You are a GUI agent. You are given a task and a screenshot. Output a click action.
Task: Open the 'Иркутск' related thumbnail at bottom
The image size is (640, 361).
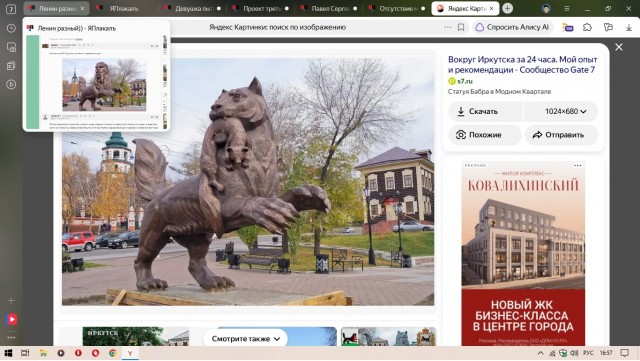coord(136,336)
